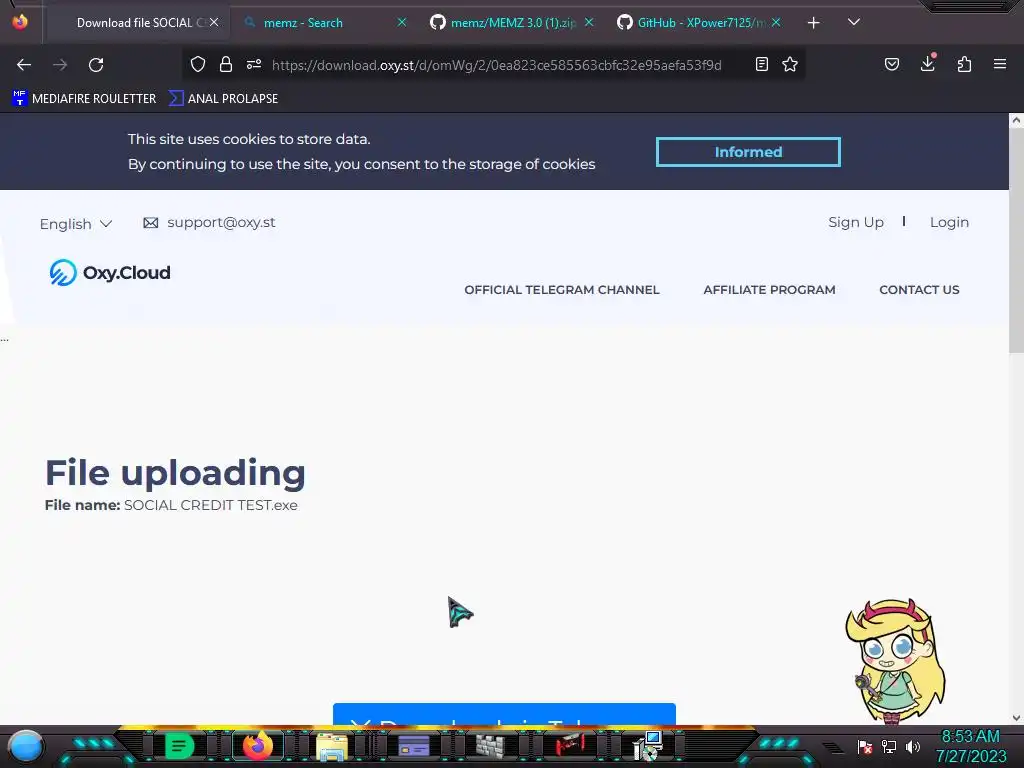
Task: Open the green notes app in taskbar
Action: (178, 746)
